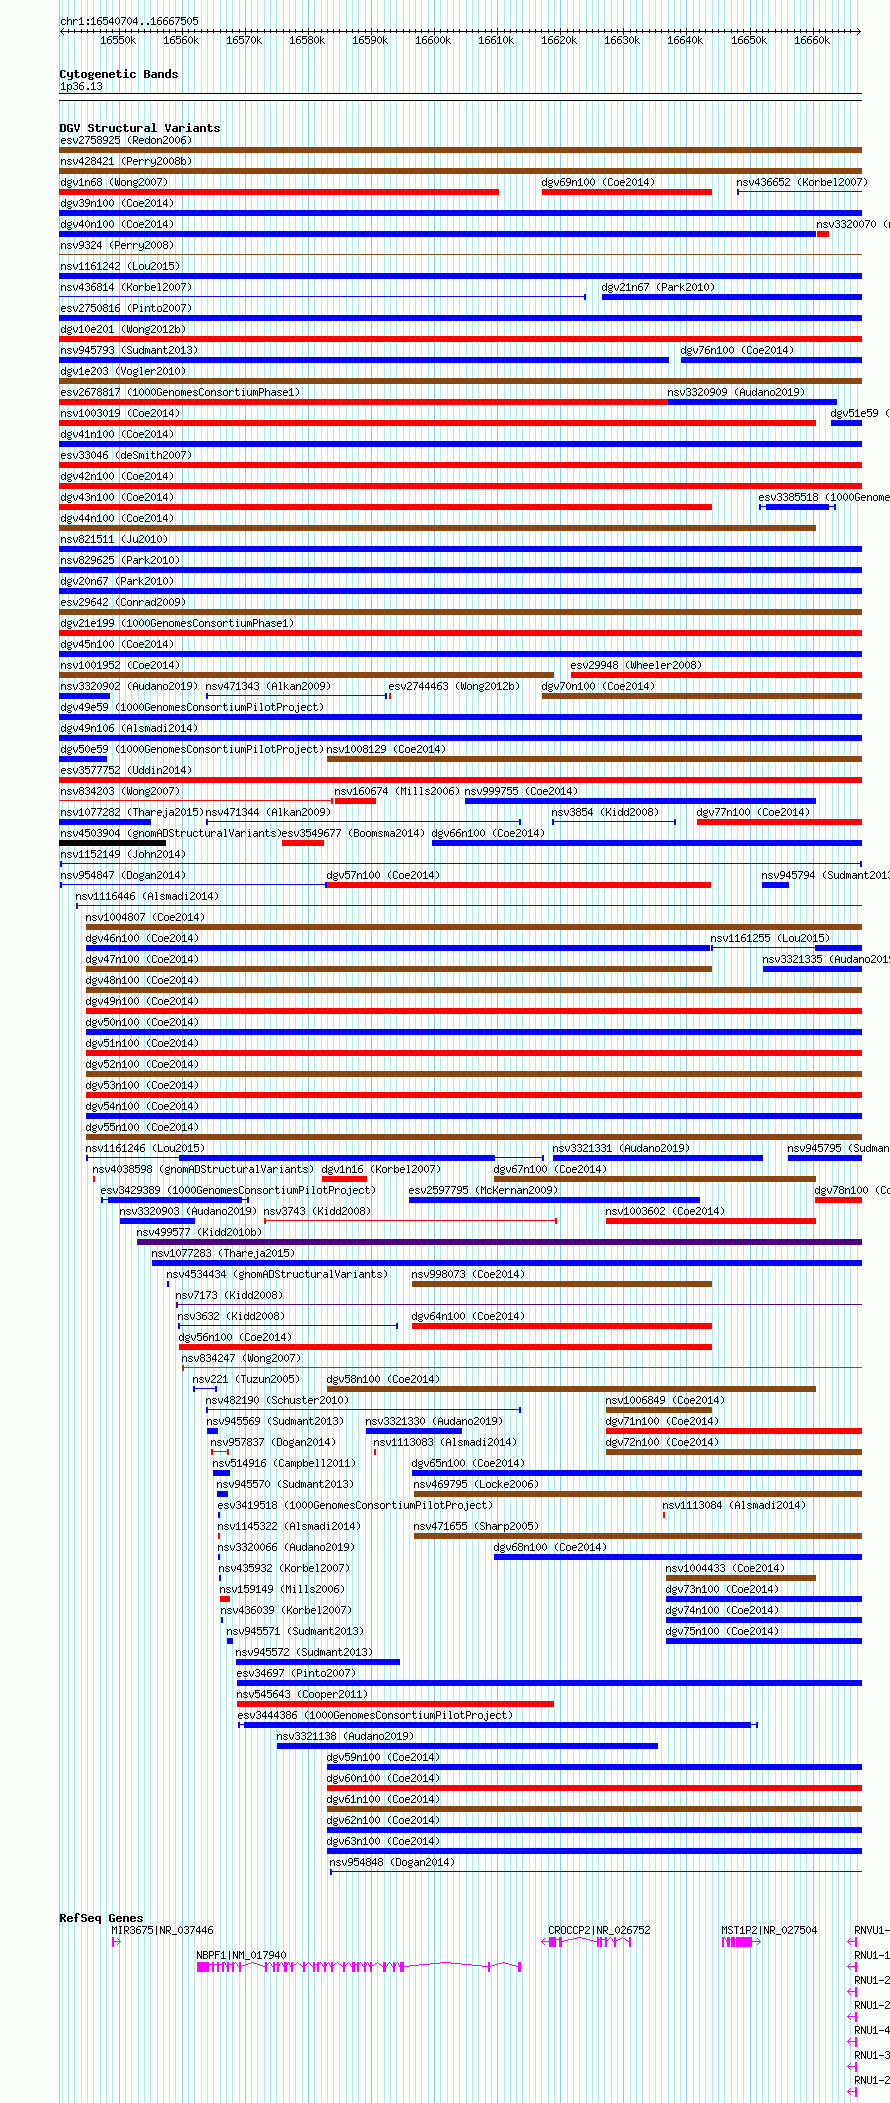Image resolution: width=890 pixels, height=2103 pixels.
Task: Select dgv39n100 (Coe2014) variant label
Action: coord(116,203)
